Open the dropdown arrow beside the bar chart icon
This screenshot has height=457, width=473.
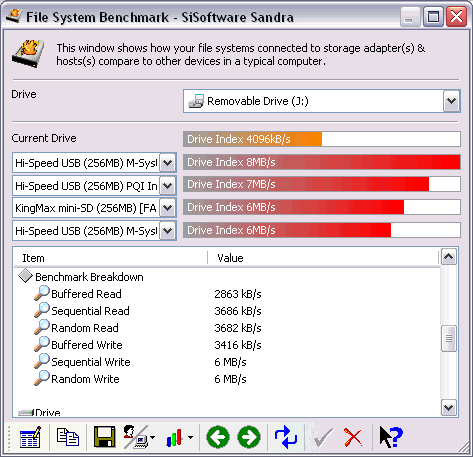click(190, 437)
